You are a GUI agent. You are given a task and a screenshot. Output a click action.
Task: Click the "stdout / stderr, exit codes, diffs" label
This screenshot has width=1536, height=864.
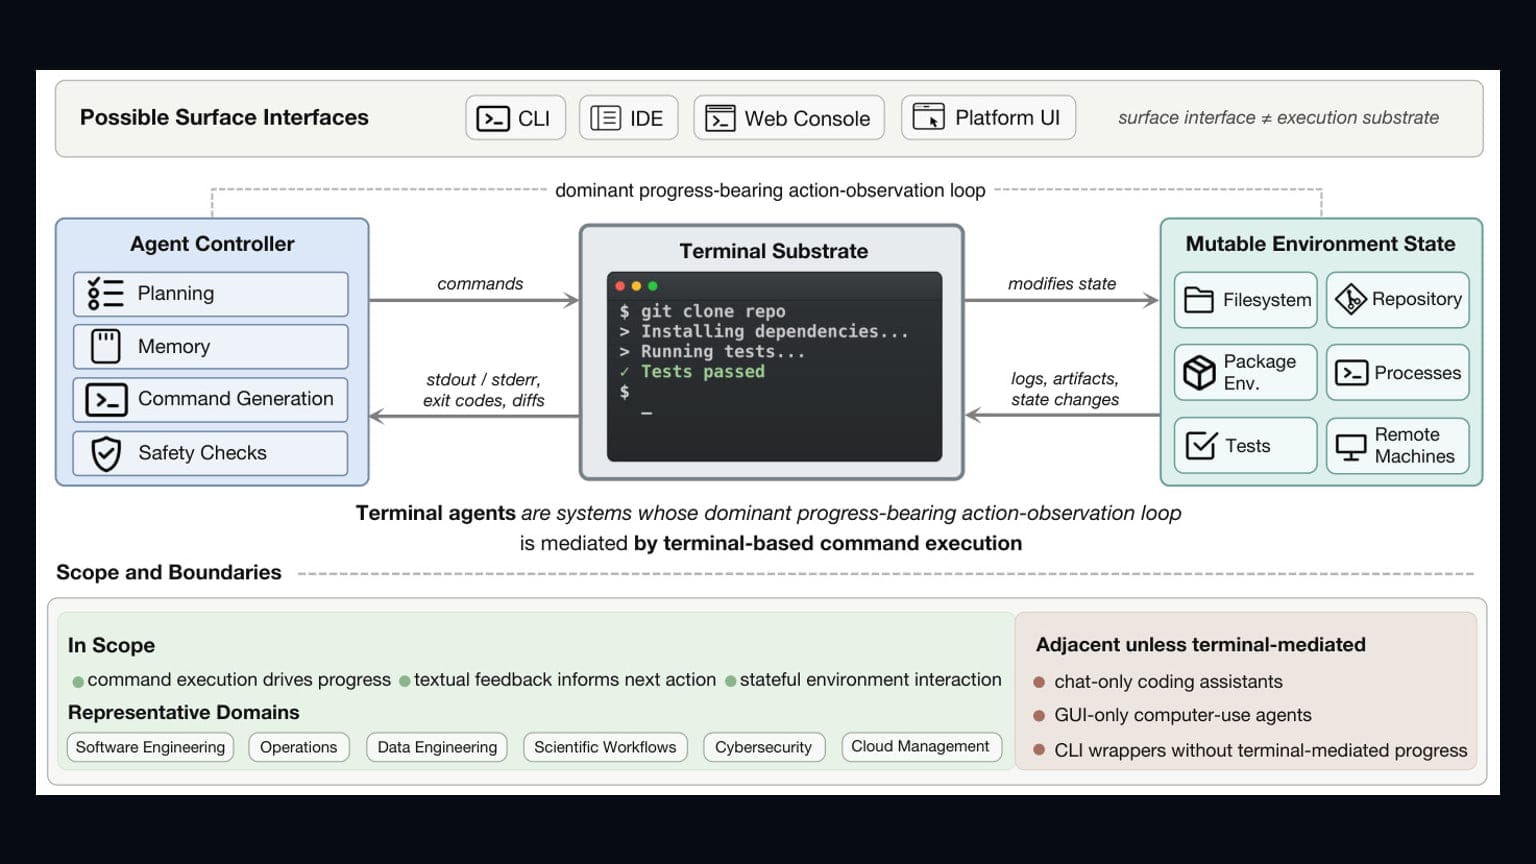[483, 390]
